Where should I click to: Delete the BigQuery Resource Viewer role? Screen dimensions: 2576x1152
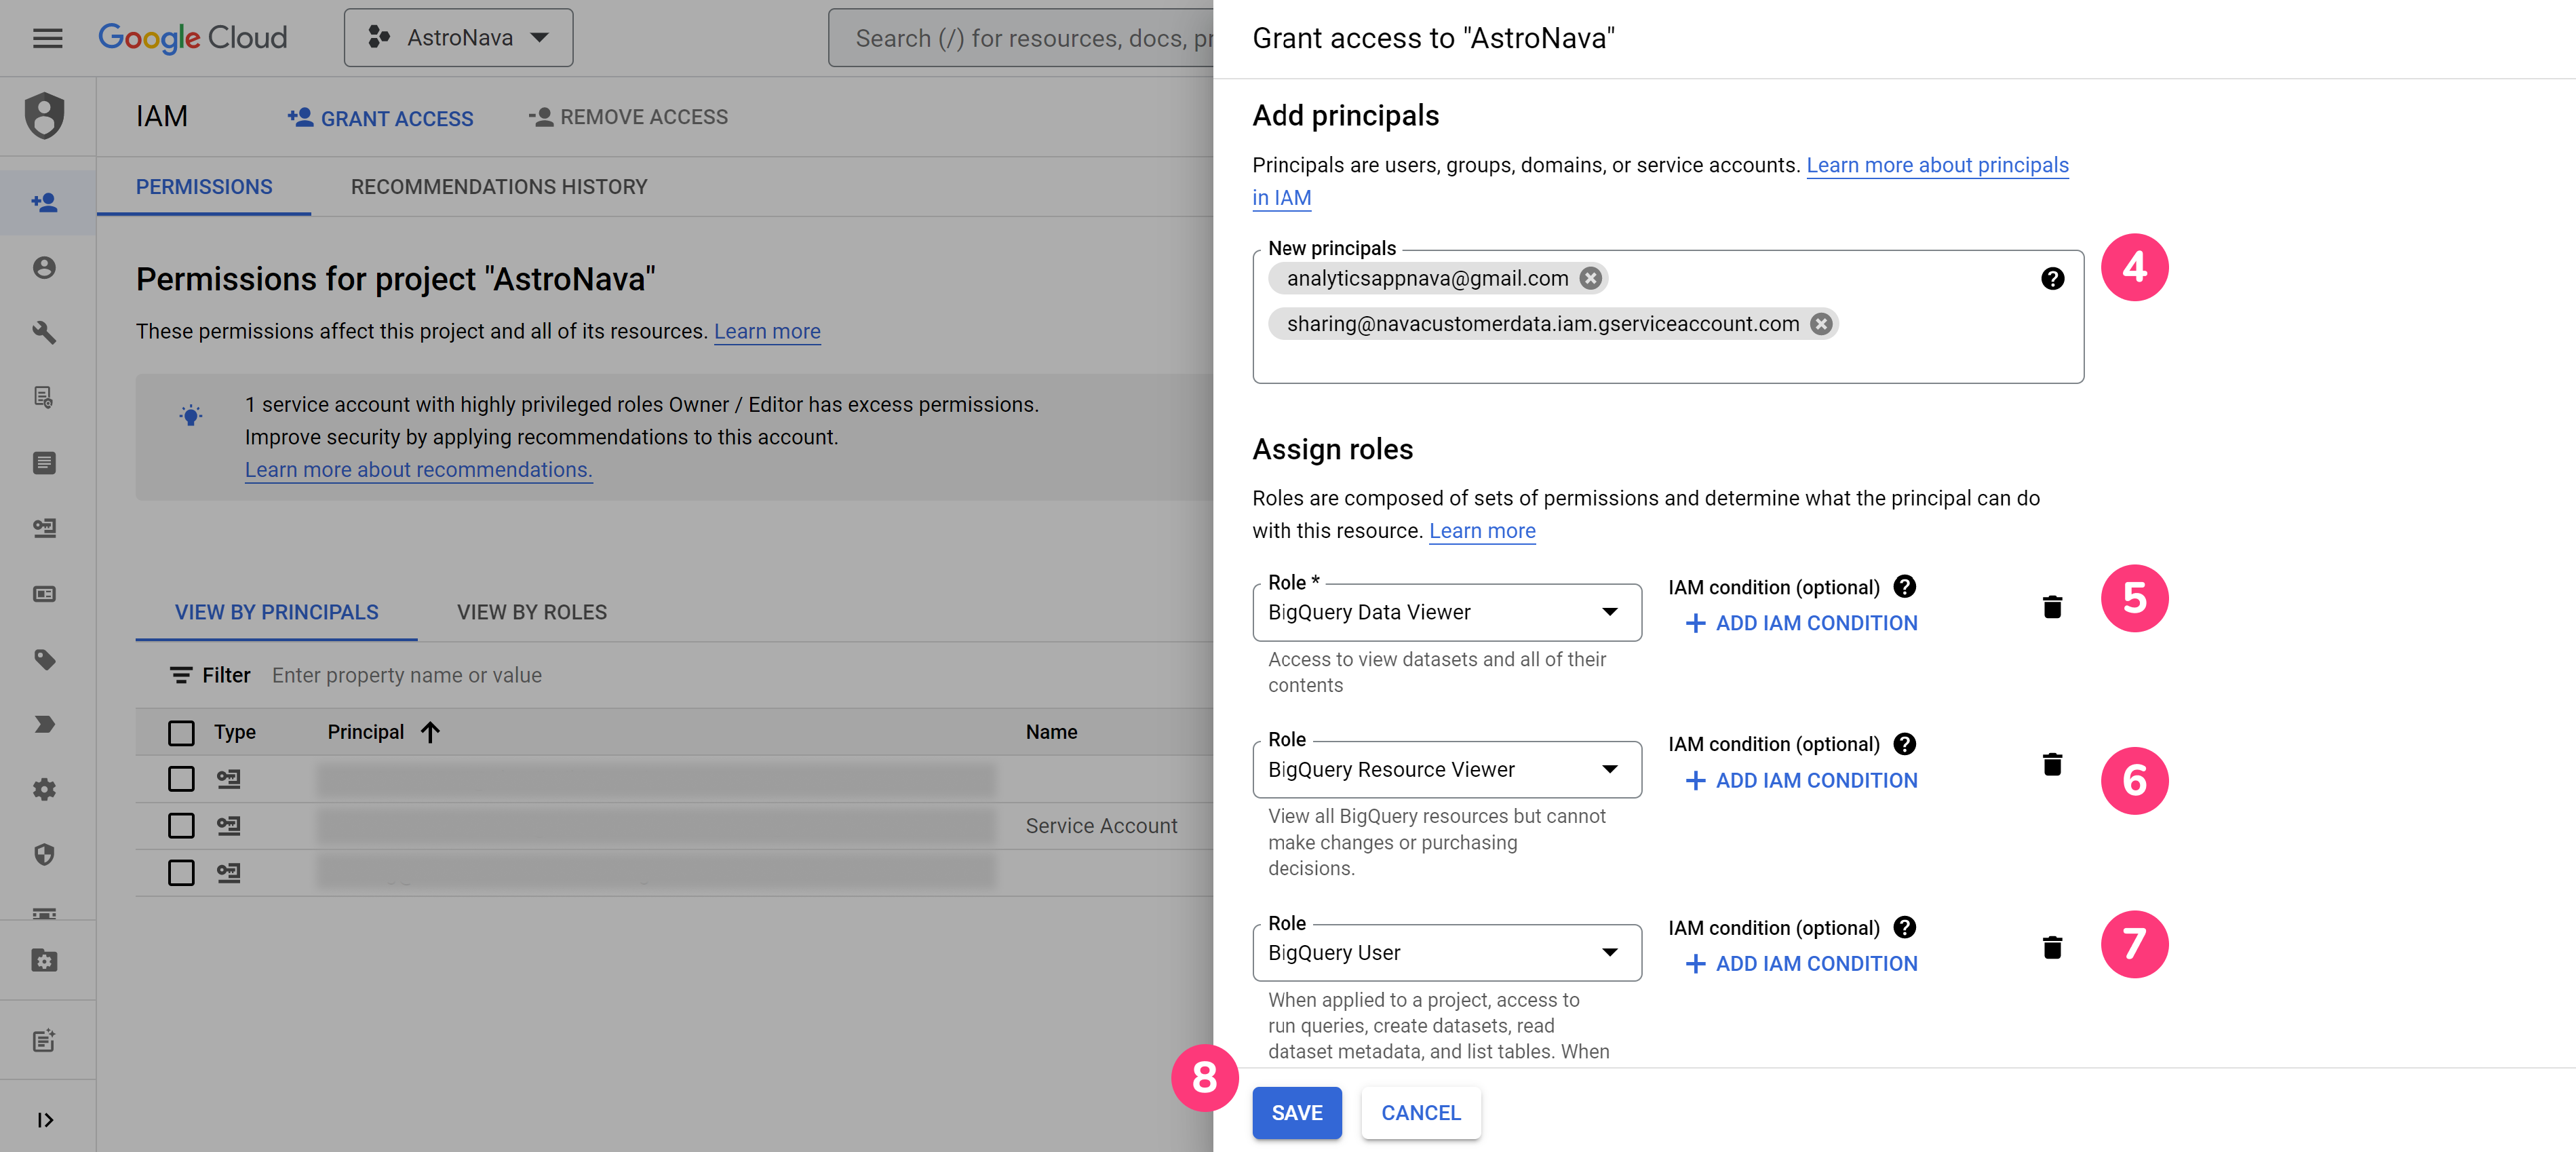[2052, 764]
